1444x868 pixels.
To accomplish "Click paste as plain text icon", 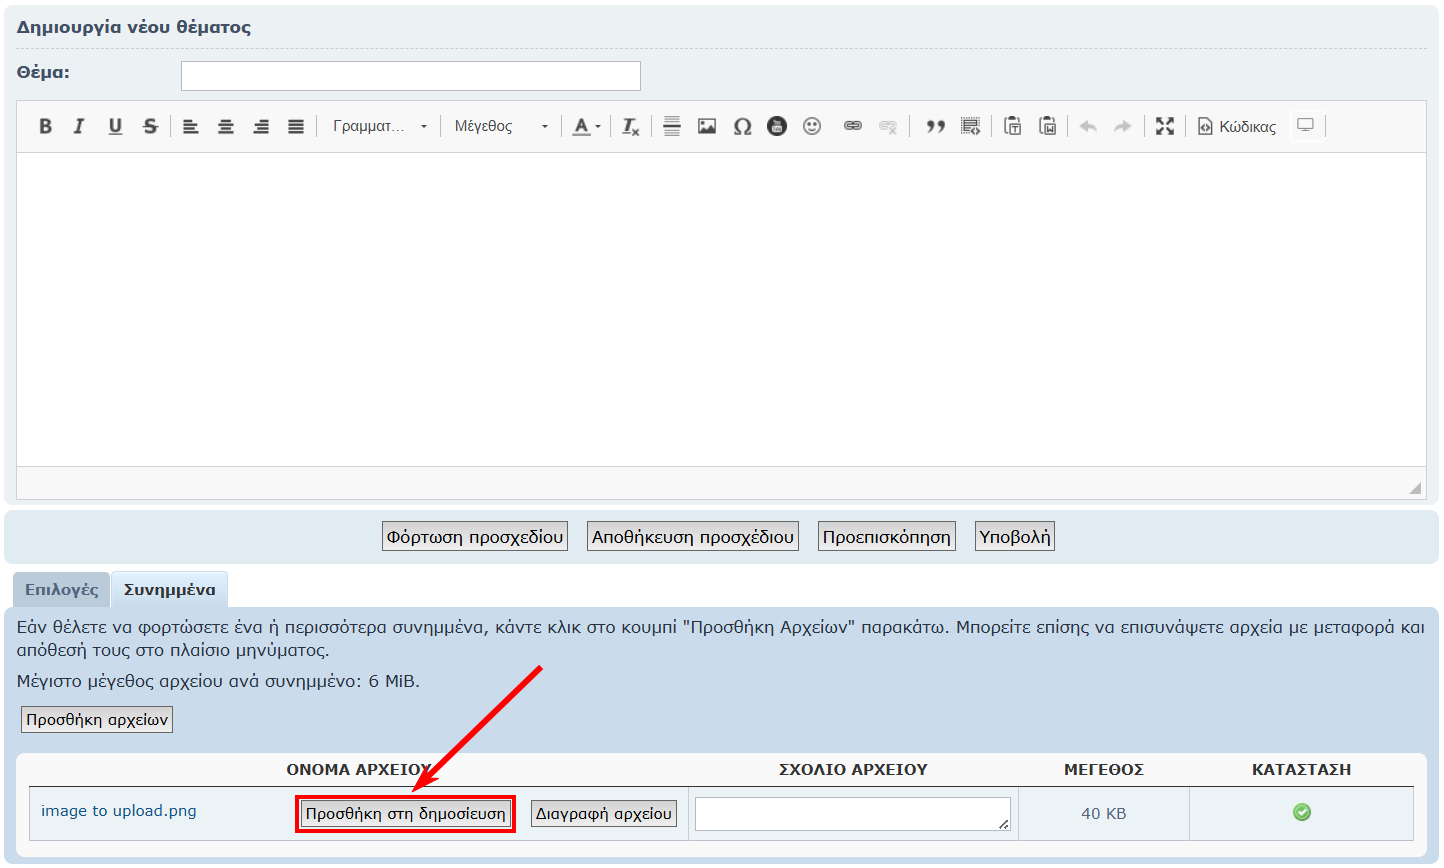I will point(1012,126).
